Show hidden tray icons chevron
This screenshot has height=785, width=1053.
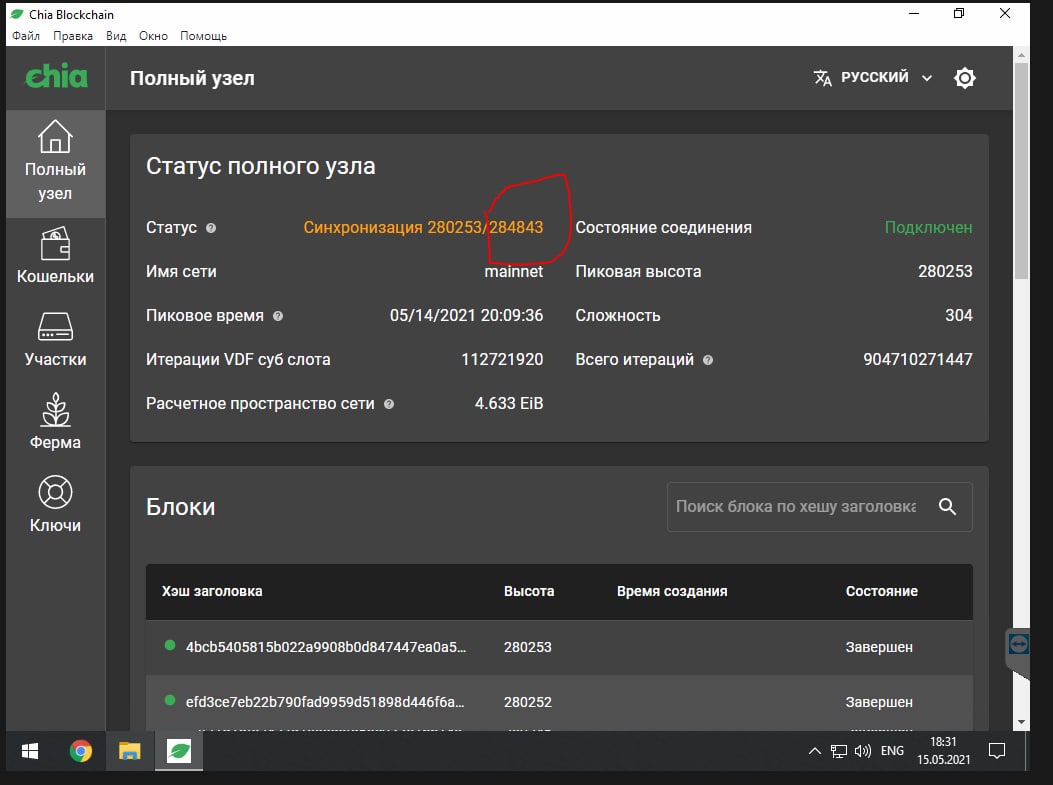tap(815, 751)
